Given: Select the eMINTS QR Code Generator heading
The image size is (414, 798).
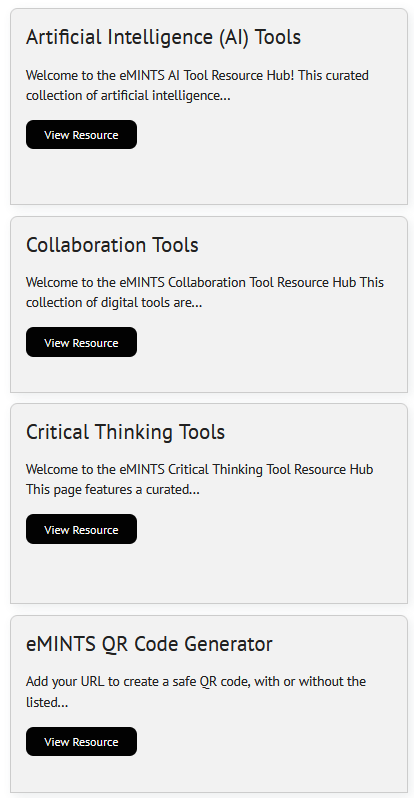Looking at the screenshot, I should 149,644.
